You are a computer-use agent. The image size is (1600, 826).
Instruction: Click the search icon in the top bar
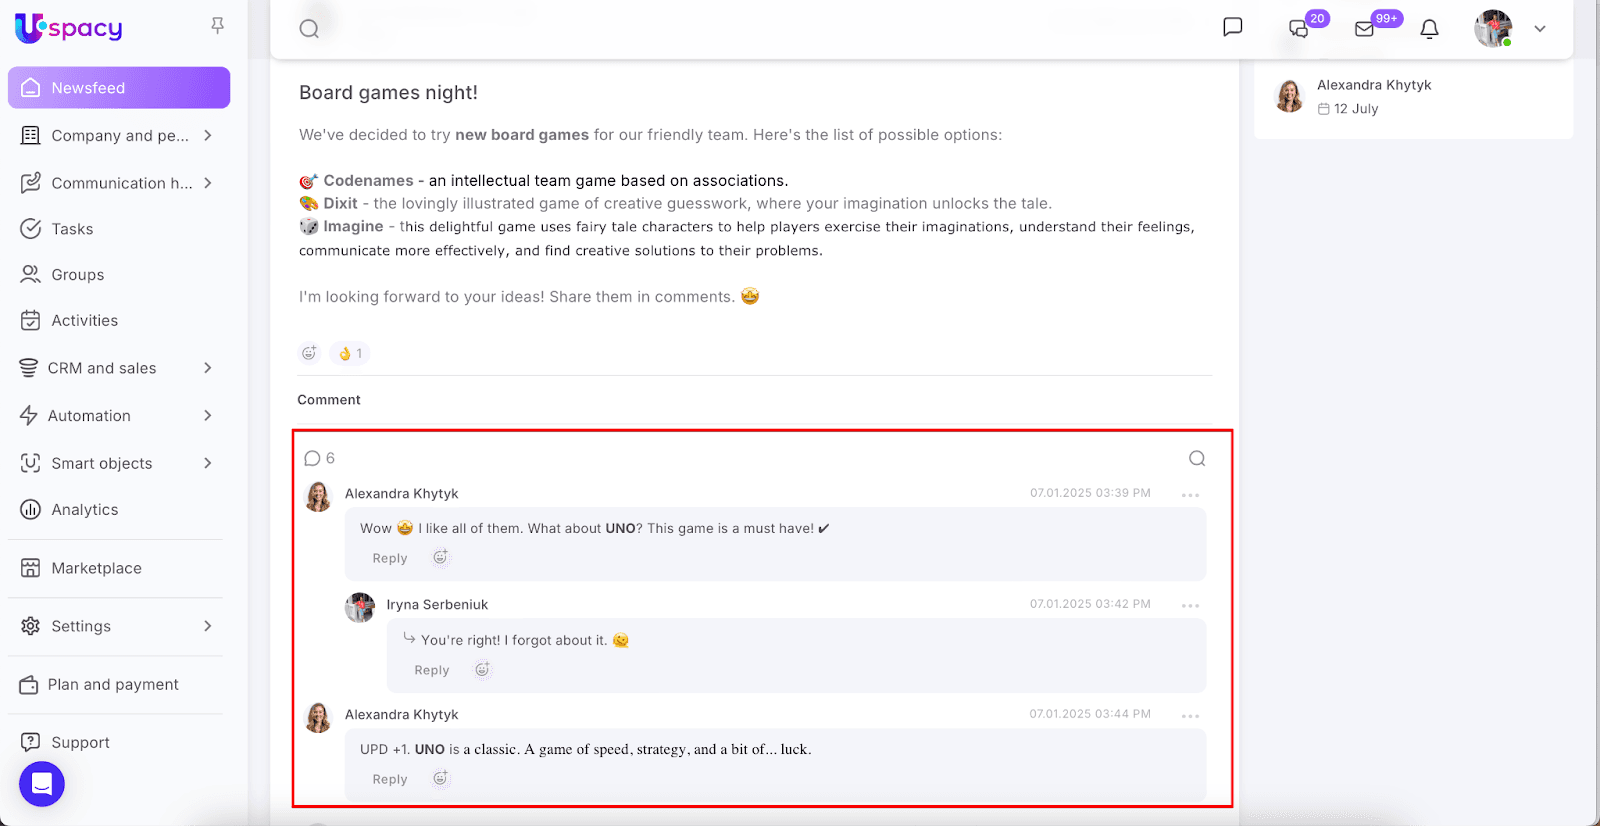tap(309, 29)
